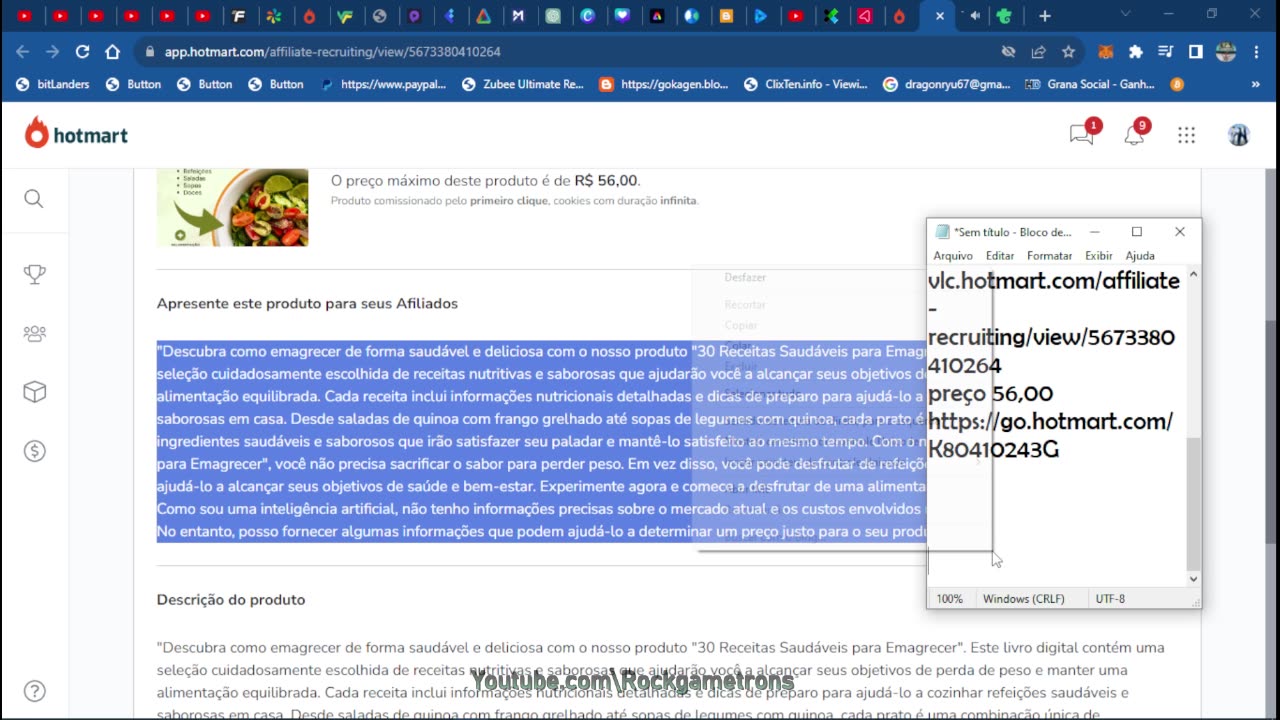This screenshot has height=720, width=1280.
Task: Switch to the tab with the F icon
Action: click(x=238, y=16)
